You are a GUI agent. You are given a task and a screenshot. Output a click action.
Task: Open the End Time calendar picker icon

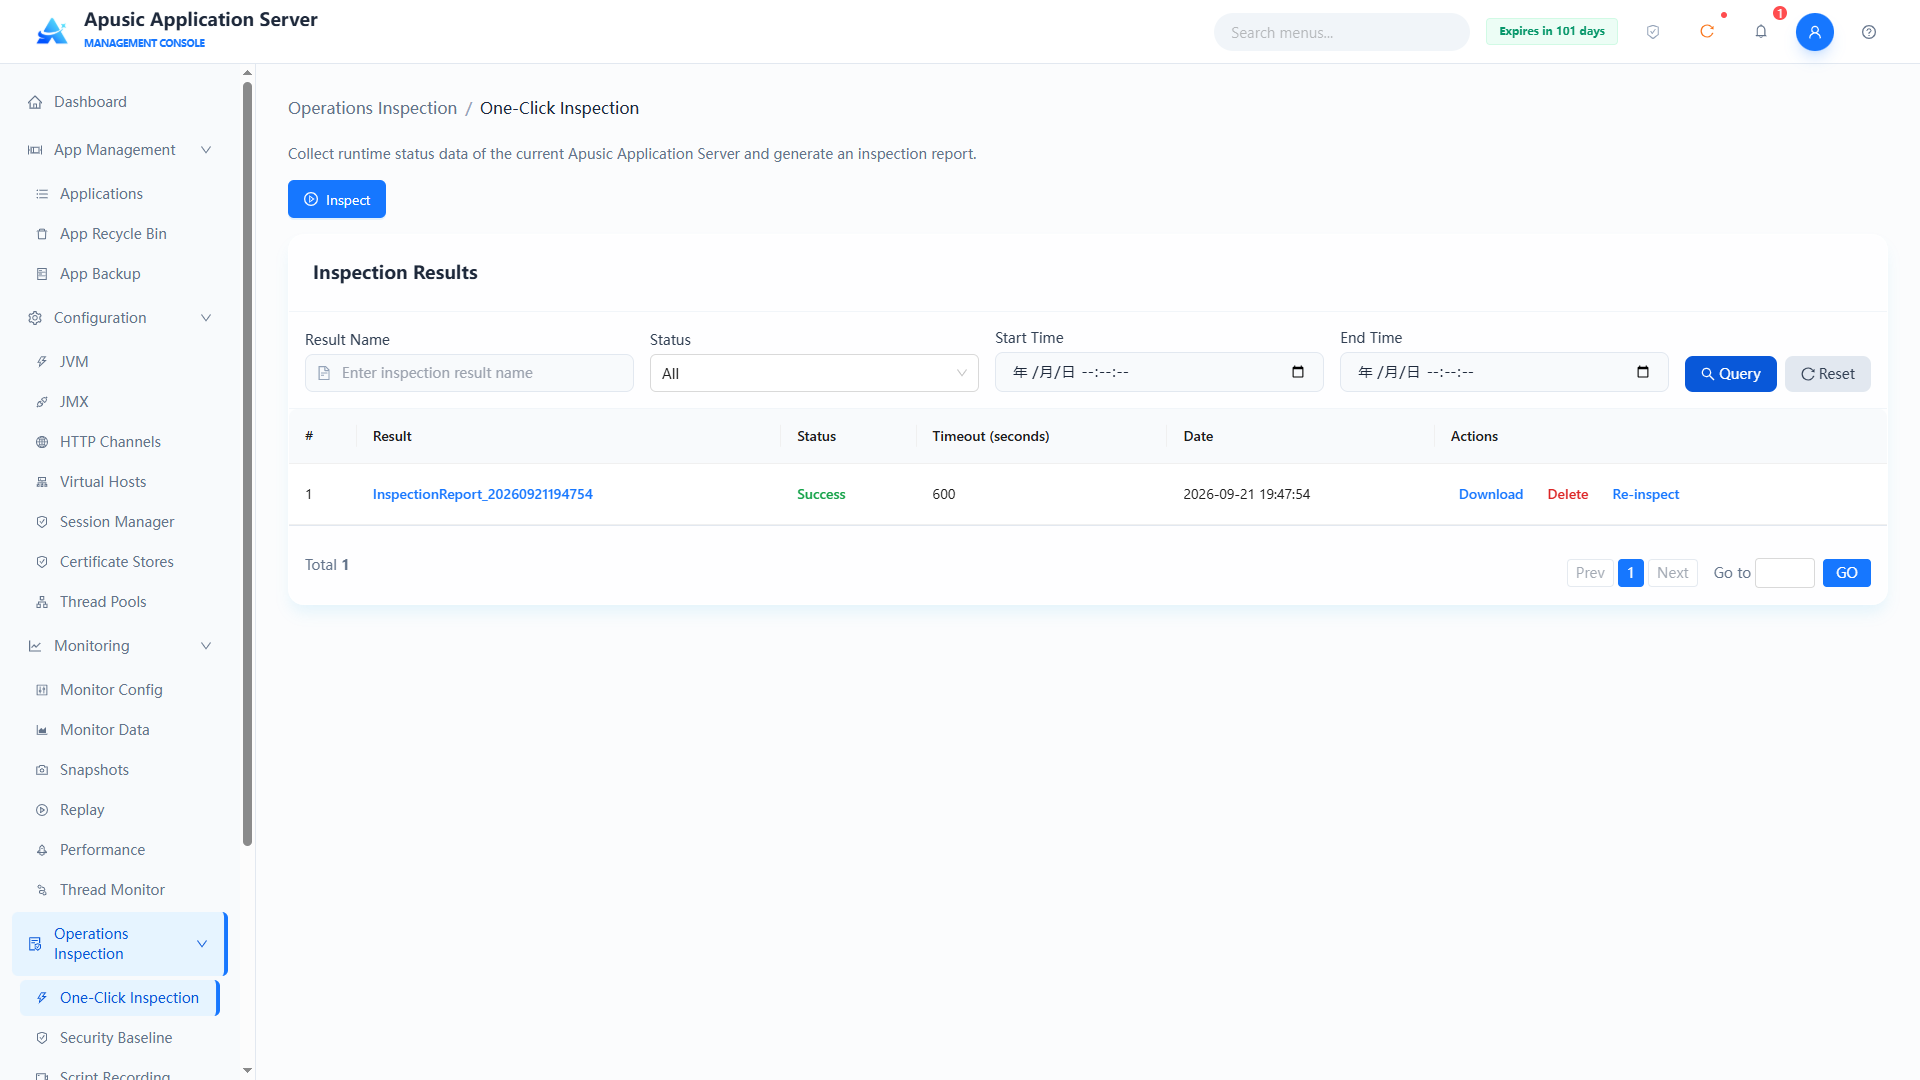tap(1643, 372)
